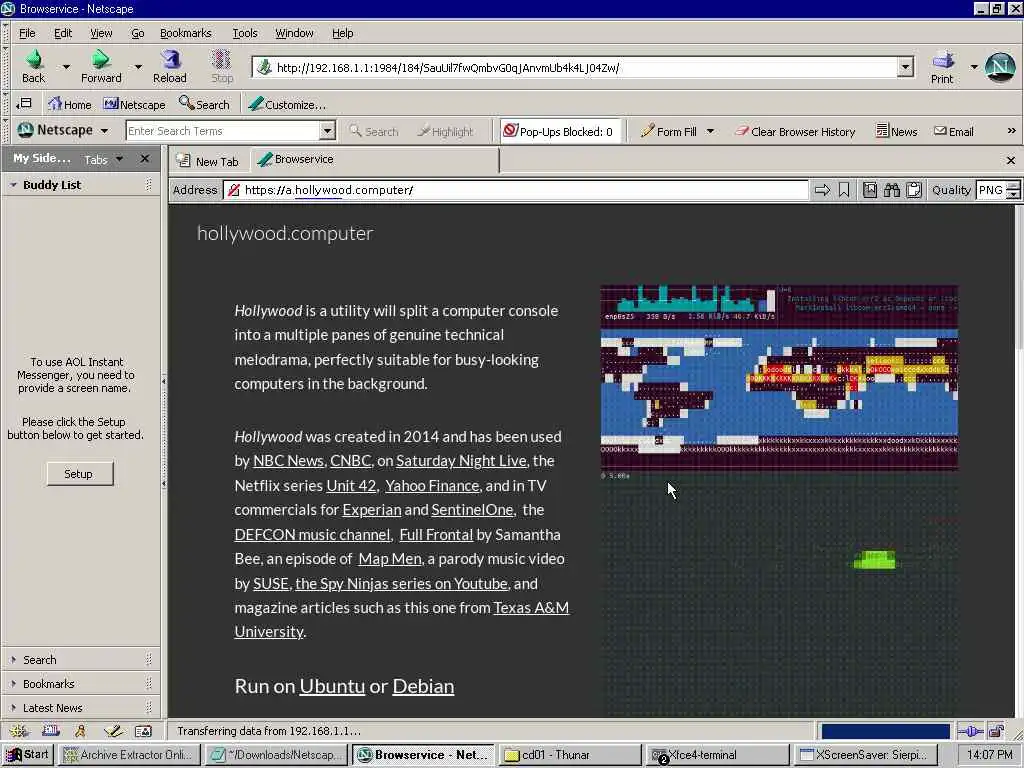
Task: Print the page with the Print icon
Action: tap(942, 60)
